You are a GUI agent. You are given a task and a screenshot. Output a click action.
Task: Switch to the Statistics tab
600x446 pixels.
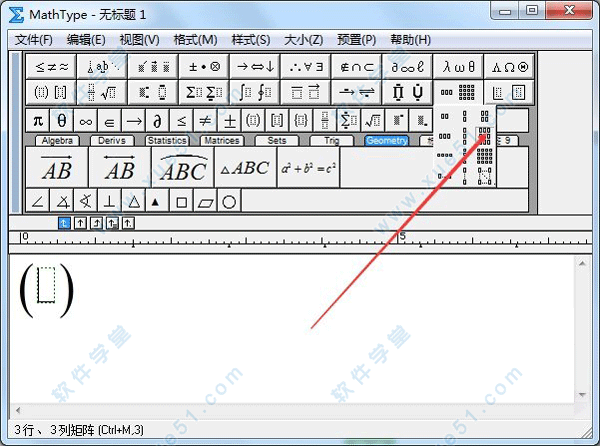(x=167, y=141)
